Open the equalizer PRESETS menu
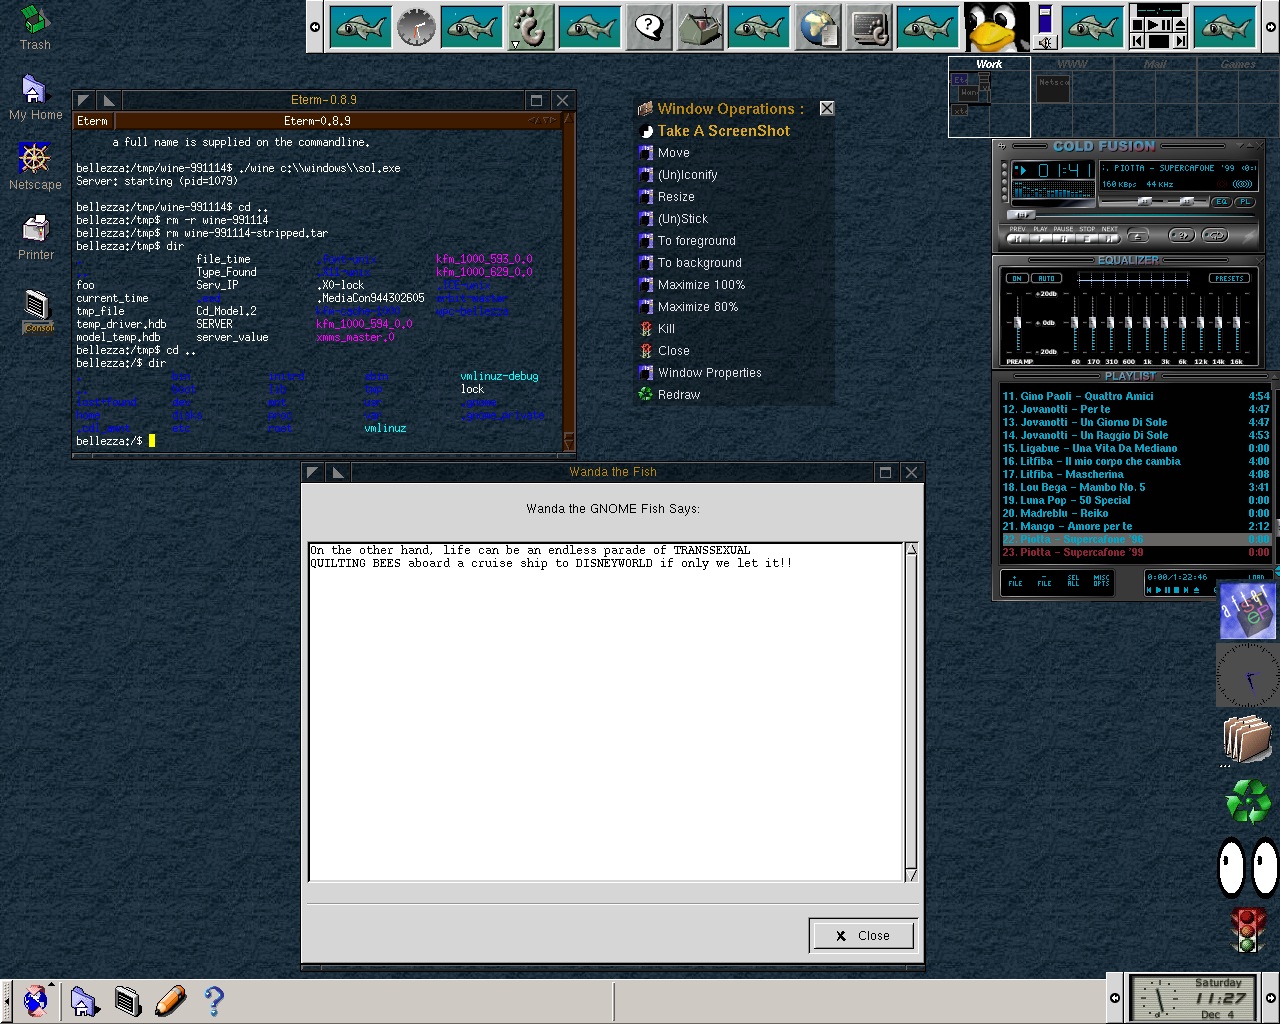The image size is (1280, 1024). coord(1229,278)
